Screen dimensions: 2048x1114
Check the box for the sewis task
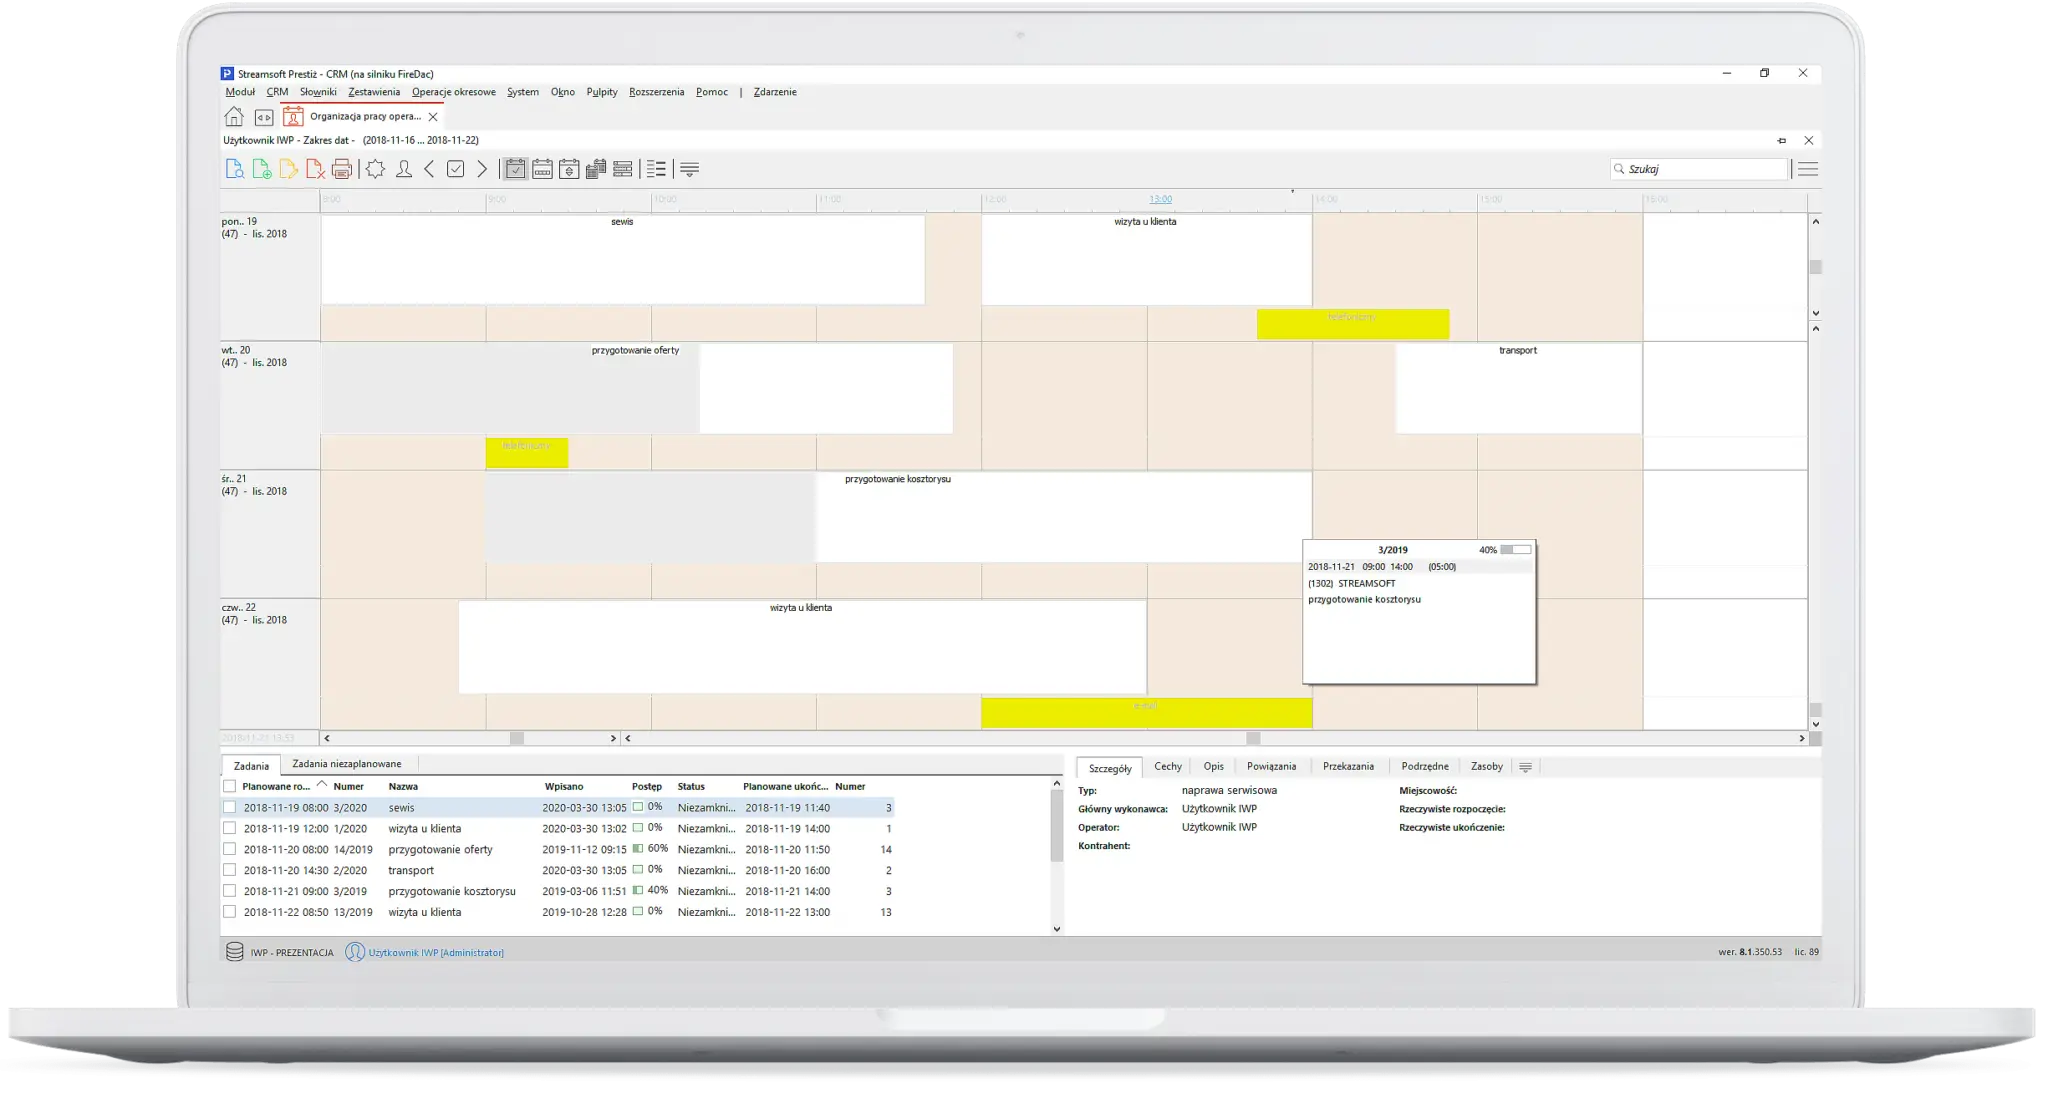point(230,807)
